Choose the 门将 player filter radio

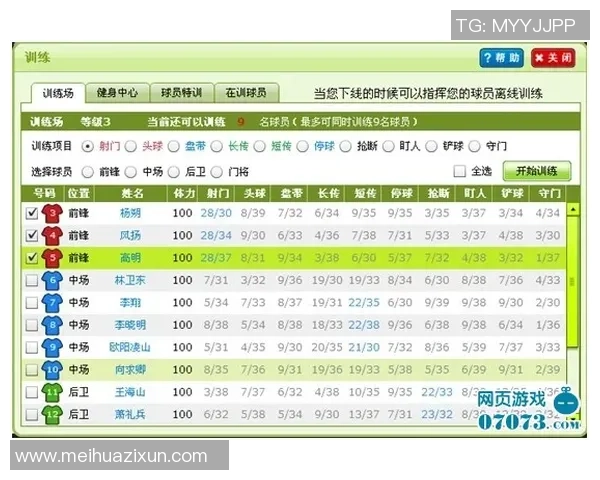(217, 172)
